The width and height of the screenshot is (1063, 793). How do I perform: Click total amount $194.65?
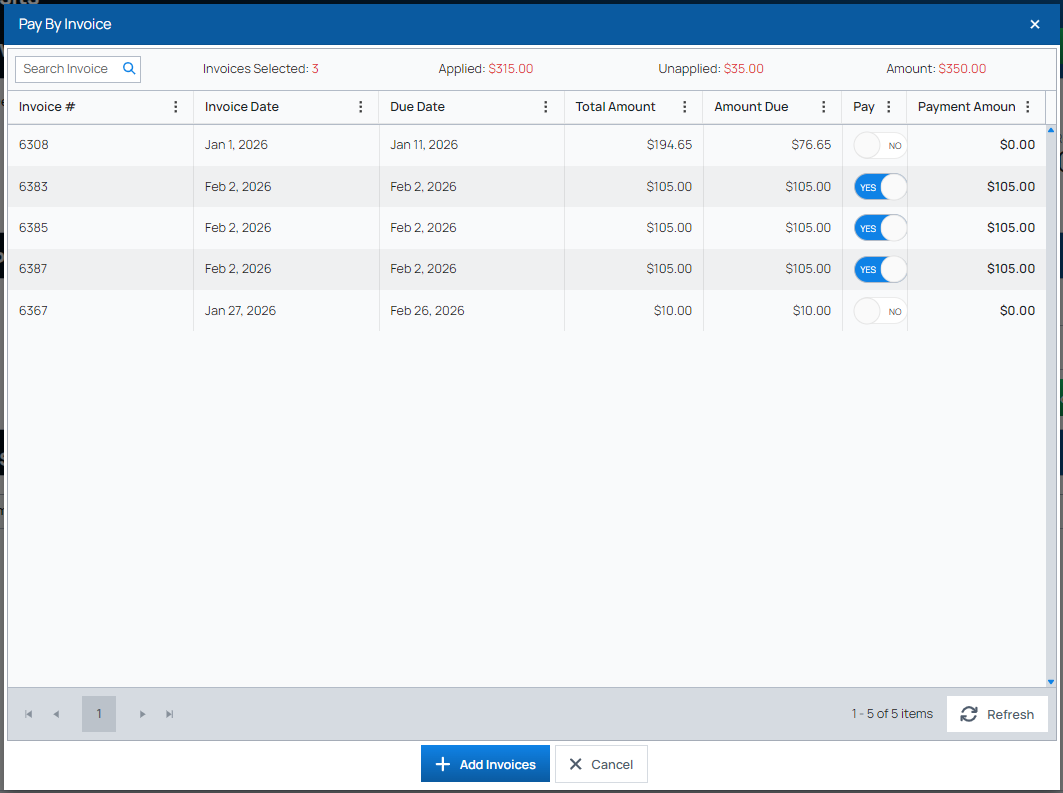(x=669, y=145)
